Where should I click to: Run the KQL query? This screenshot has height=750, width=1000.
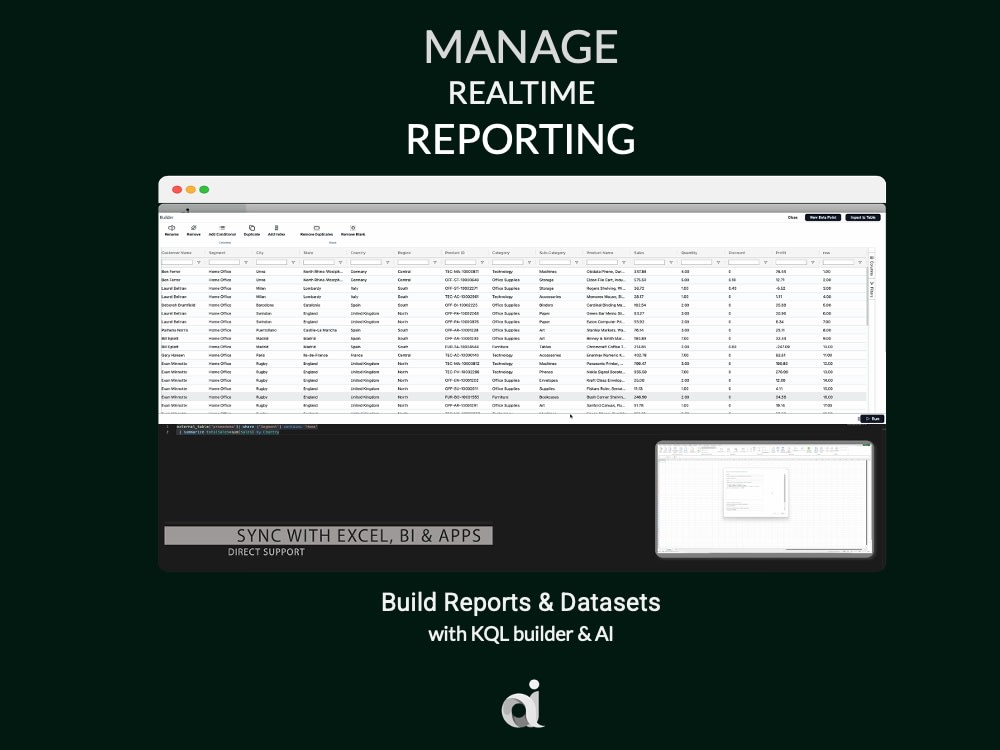tap(872, 419)
